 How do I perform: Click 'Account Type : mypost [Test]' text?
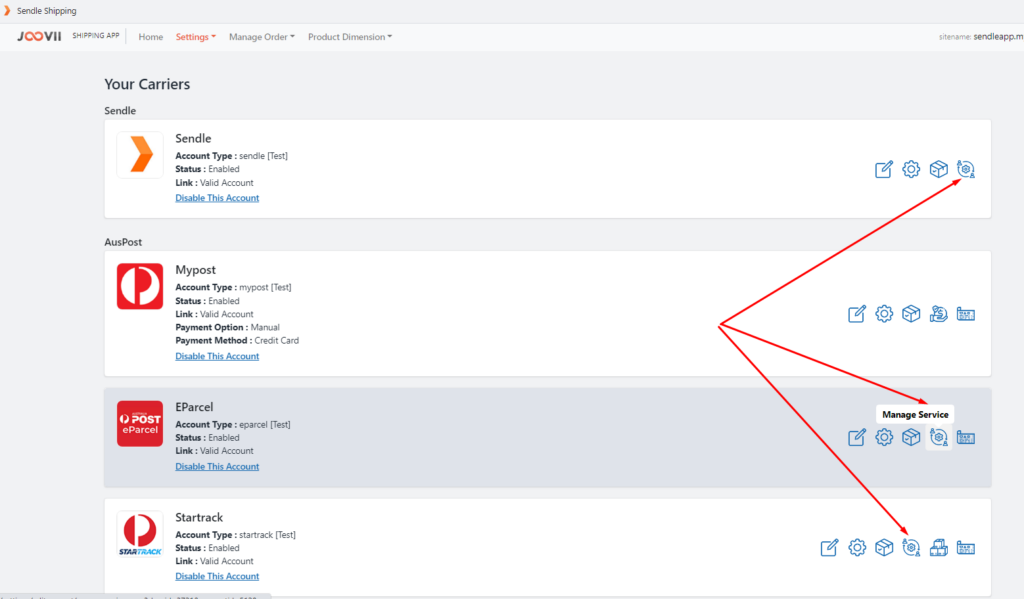coord(233,287)
